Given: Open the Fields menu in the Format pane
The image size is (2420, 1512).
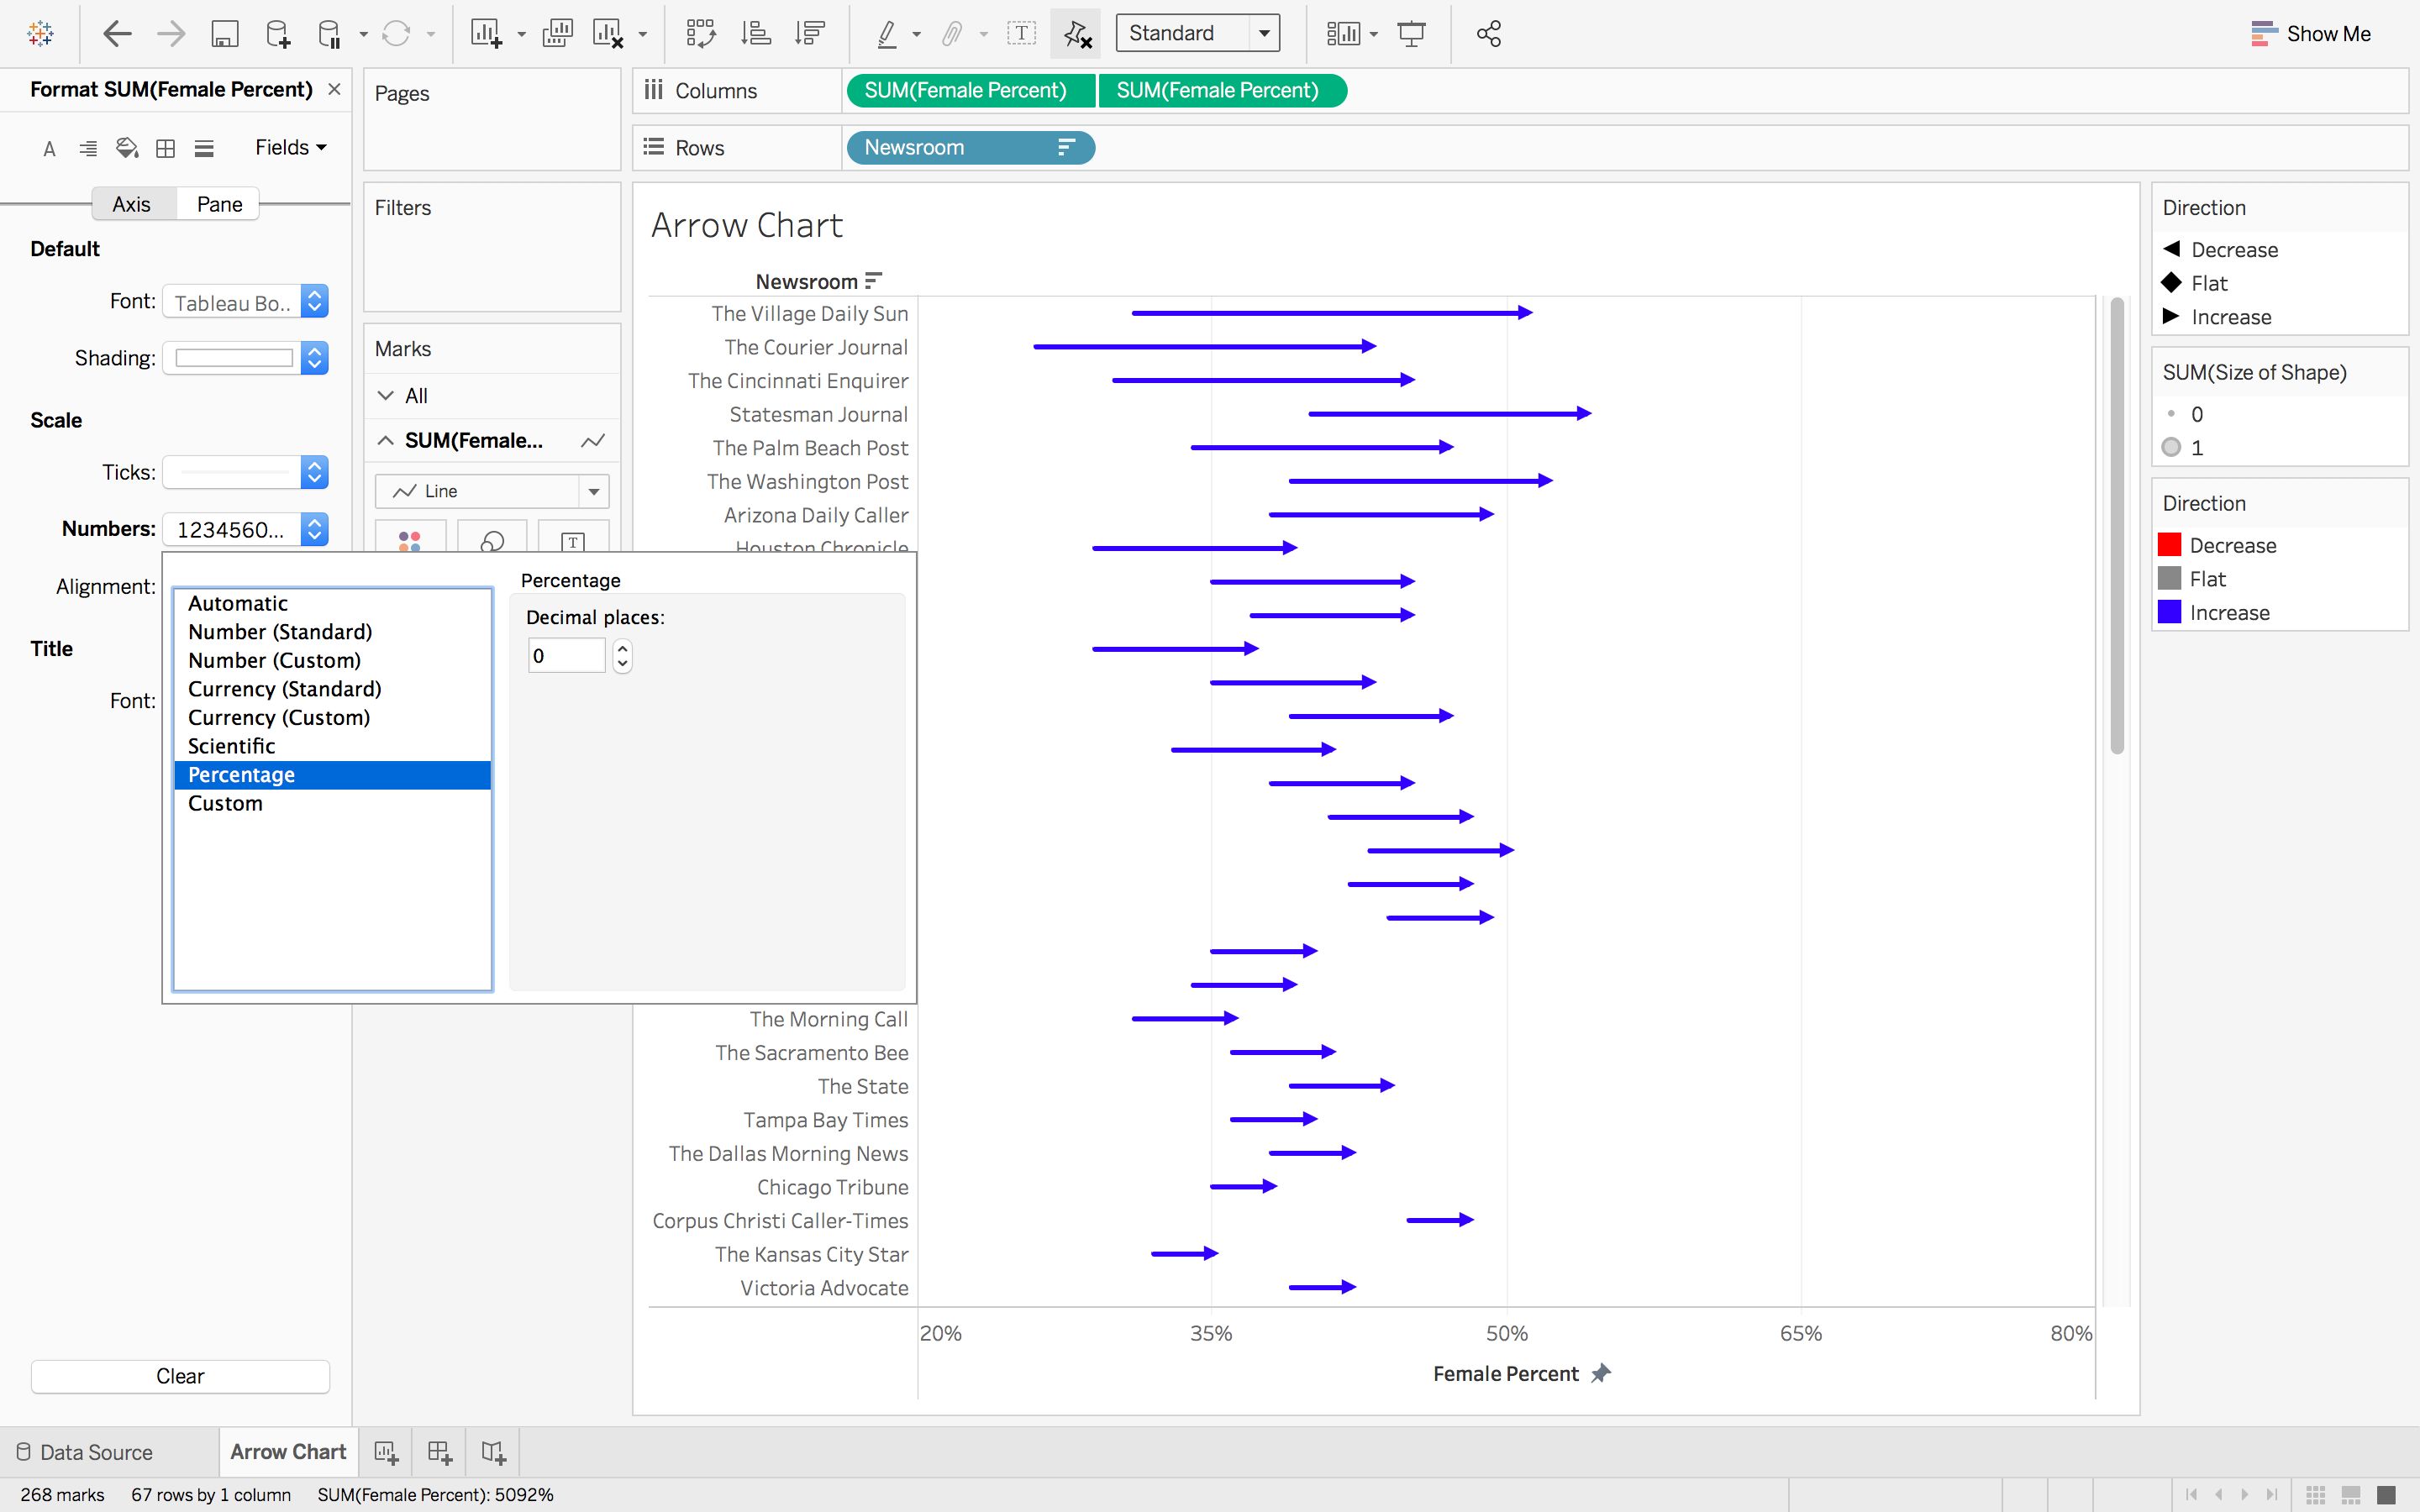Looking at the screenshot, I should pyautogui.click(x=288, y=147).
